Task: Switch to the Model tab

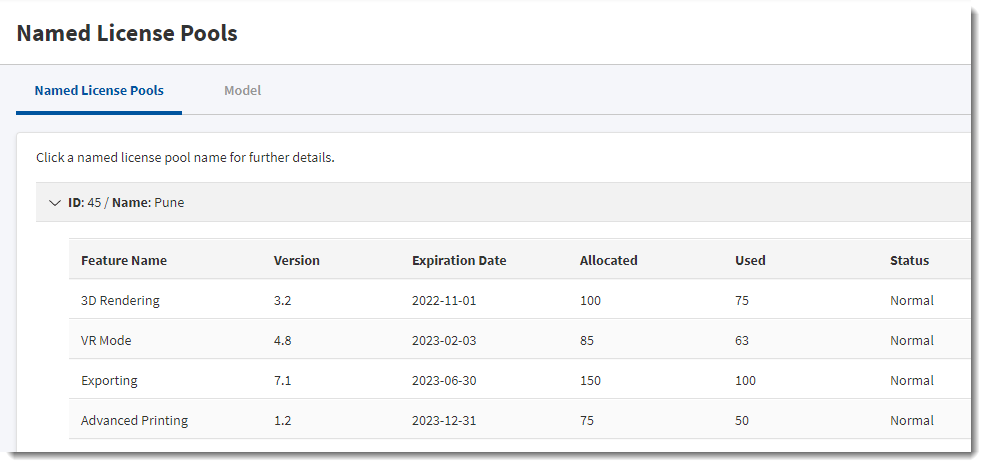Action: pyautogui.click(x=242, y=90)
